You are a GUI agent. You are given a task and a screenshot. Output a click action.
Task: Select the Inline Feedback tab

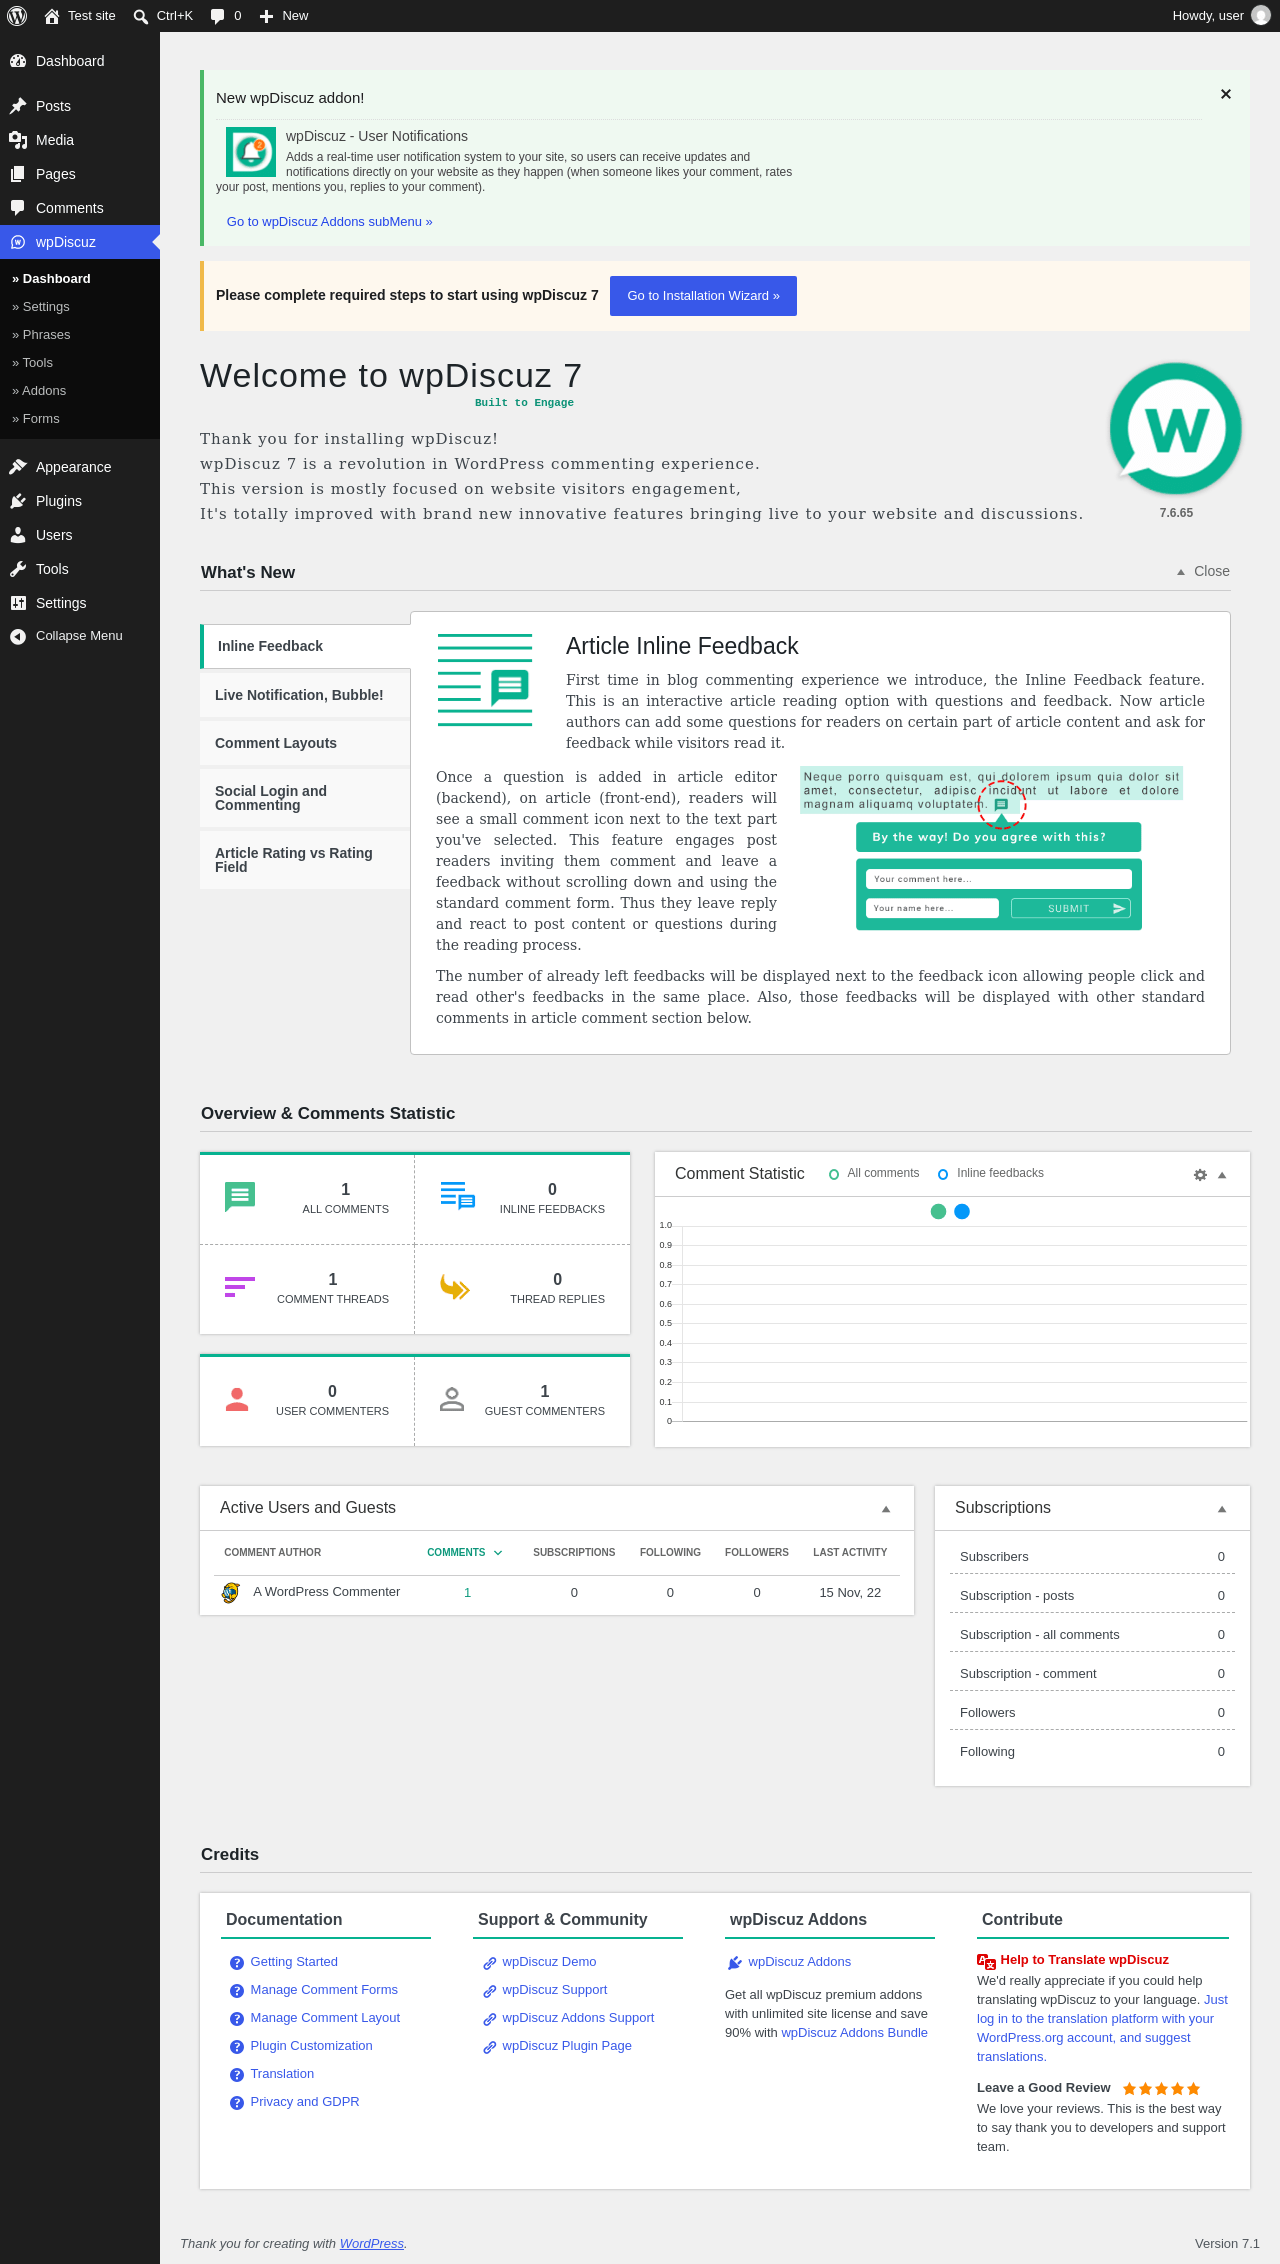(306, 646)
